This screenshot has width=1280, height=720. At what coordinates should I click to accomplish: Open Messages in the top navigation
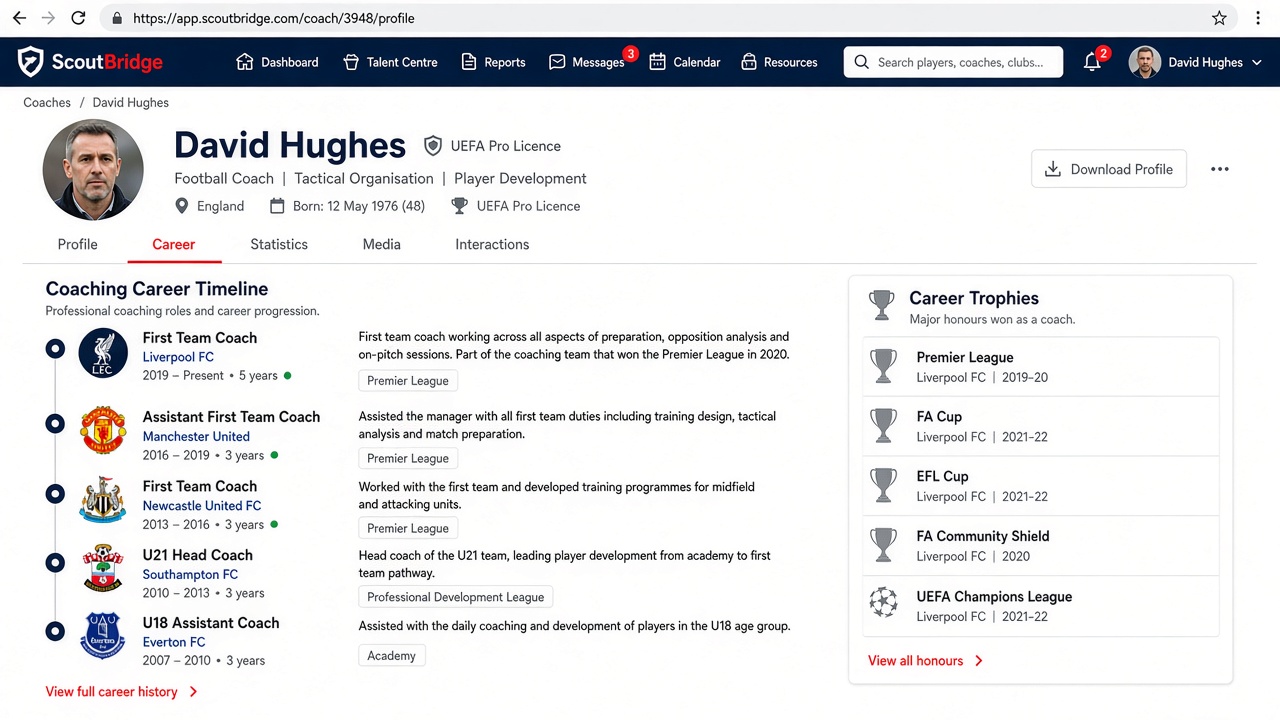coord(587,62)
